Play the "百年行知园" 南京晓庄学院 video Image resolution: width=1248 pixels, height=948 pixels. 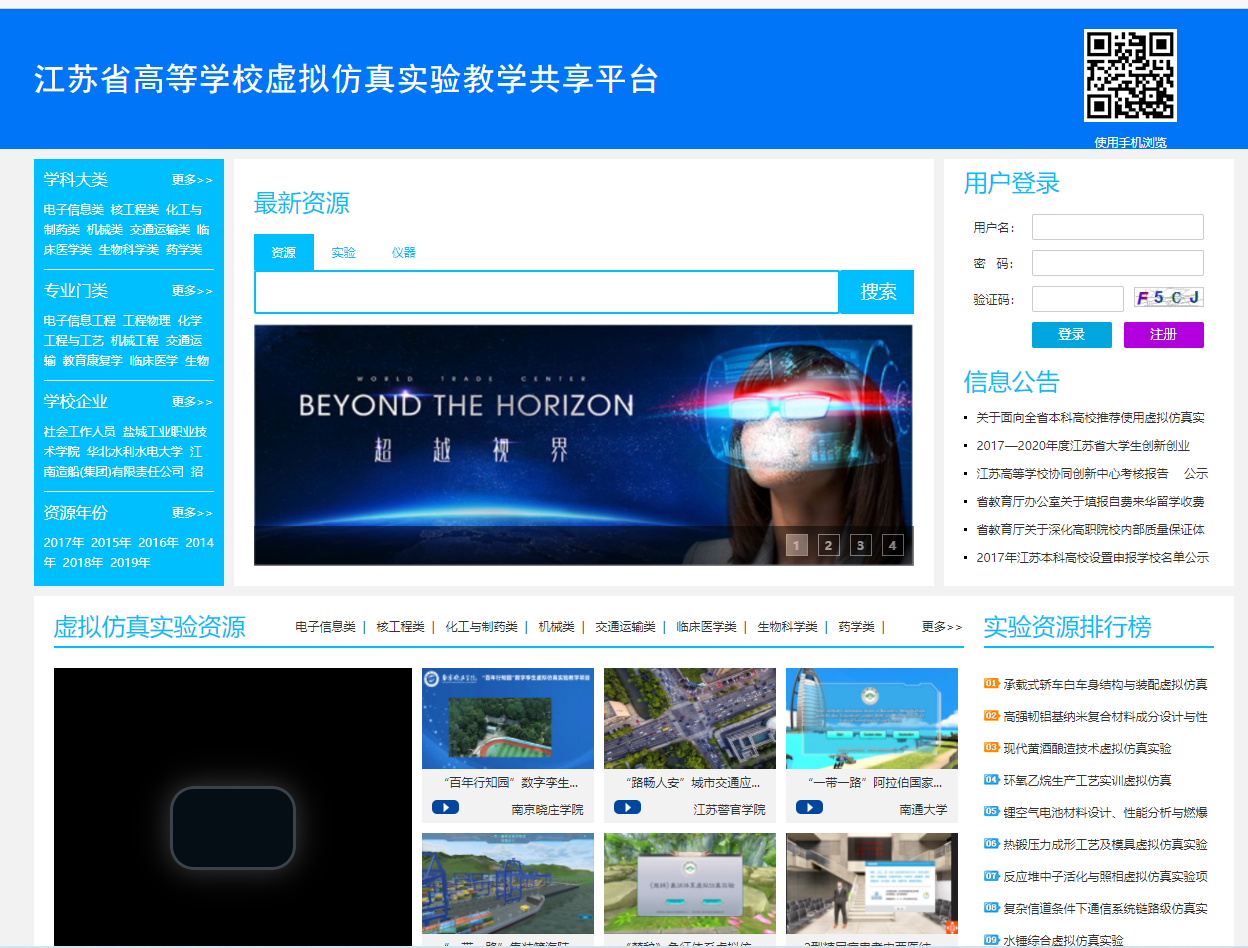click(x=446, y=806)
